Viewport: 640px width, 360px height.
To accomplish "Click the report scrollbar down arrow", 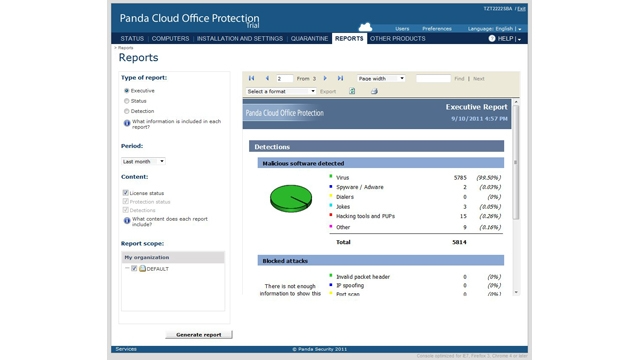I will pyautogui.click(x=516, y=292).
